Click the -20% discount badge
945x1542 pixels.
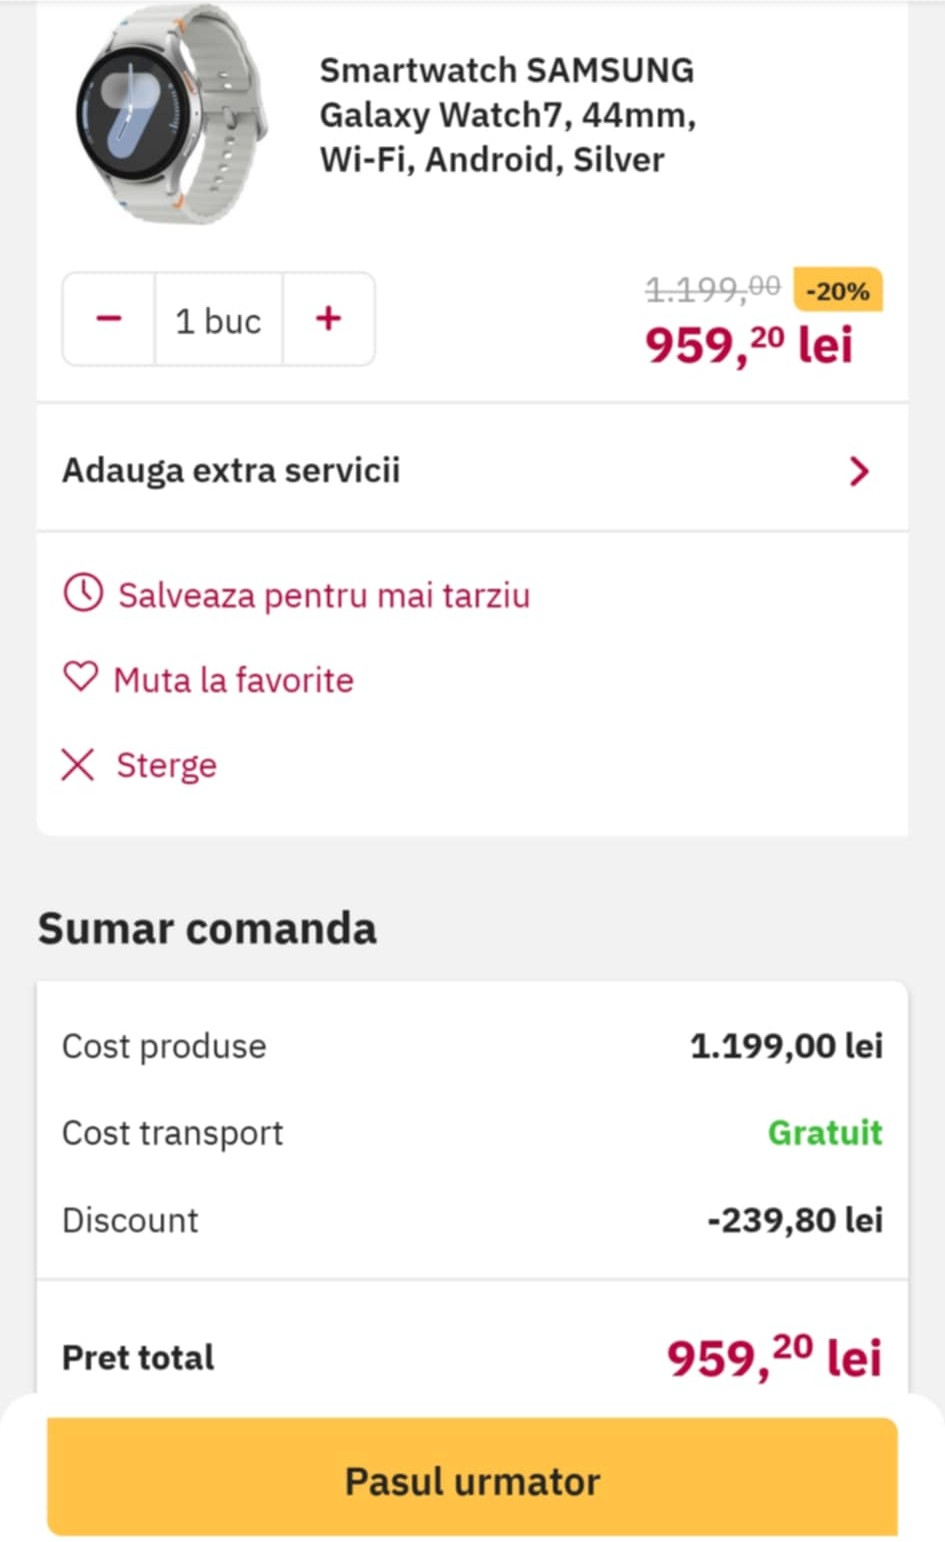pos(837,291)
